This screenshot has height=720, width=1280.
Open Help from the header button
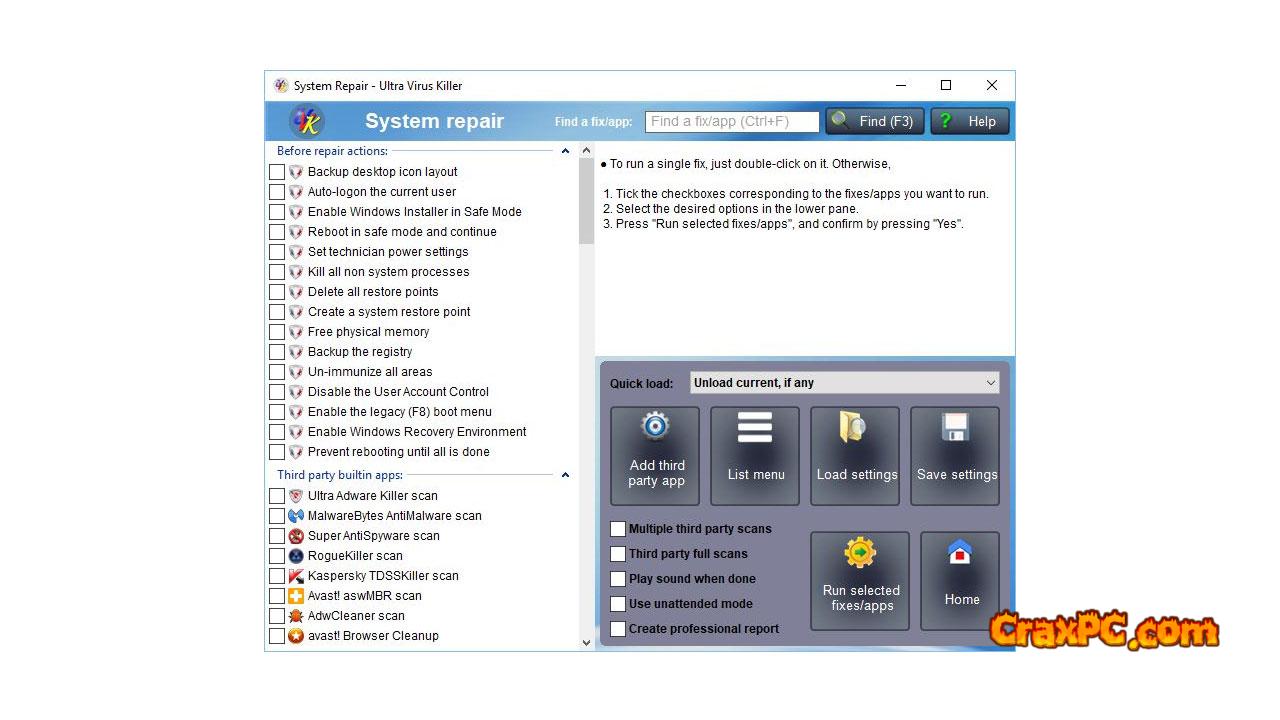point(969,121)
